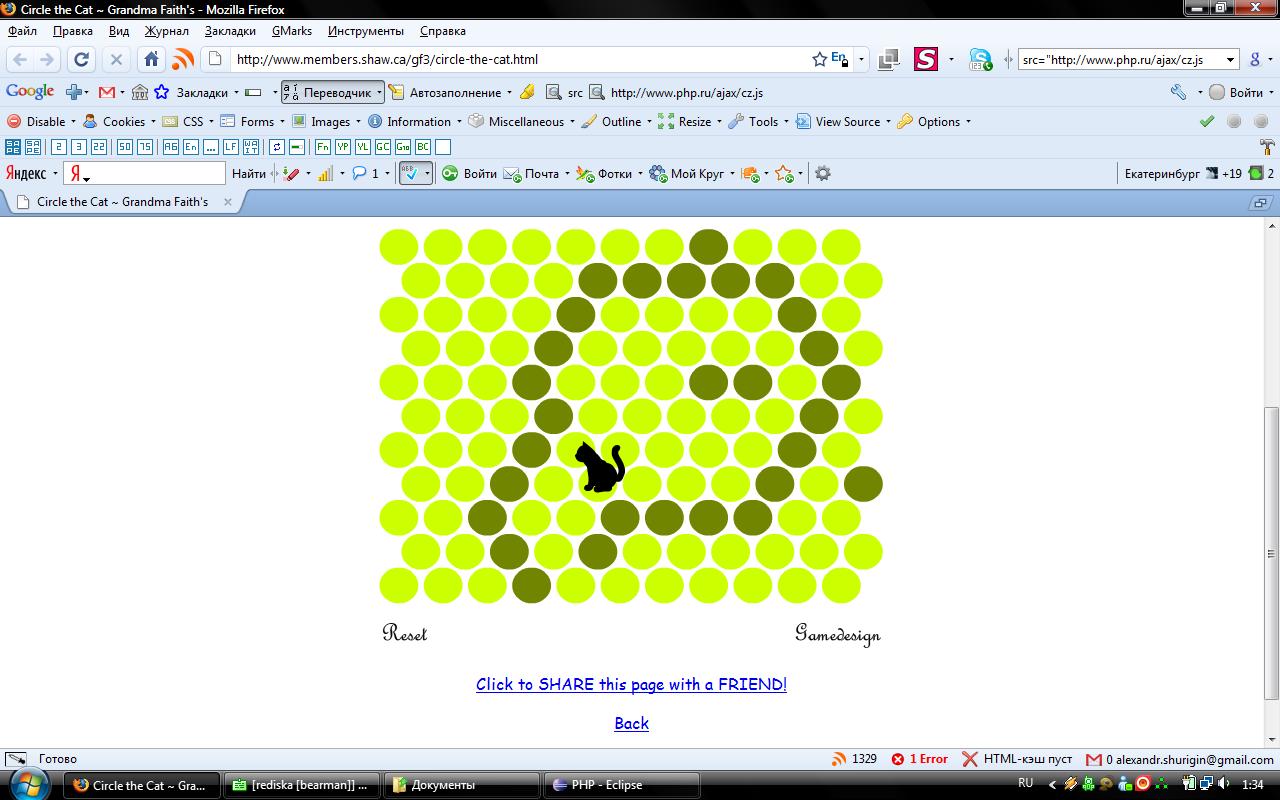Click the orange RSS feed icon

coord(182,59)
